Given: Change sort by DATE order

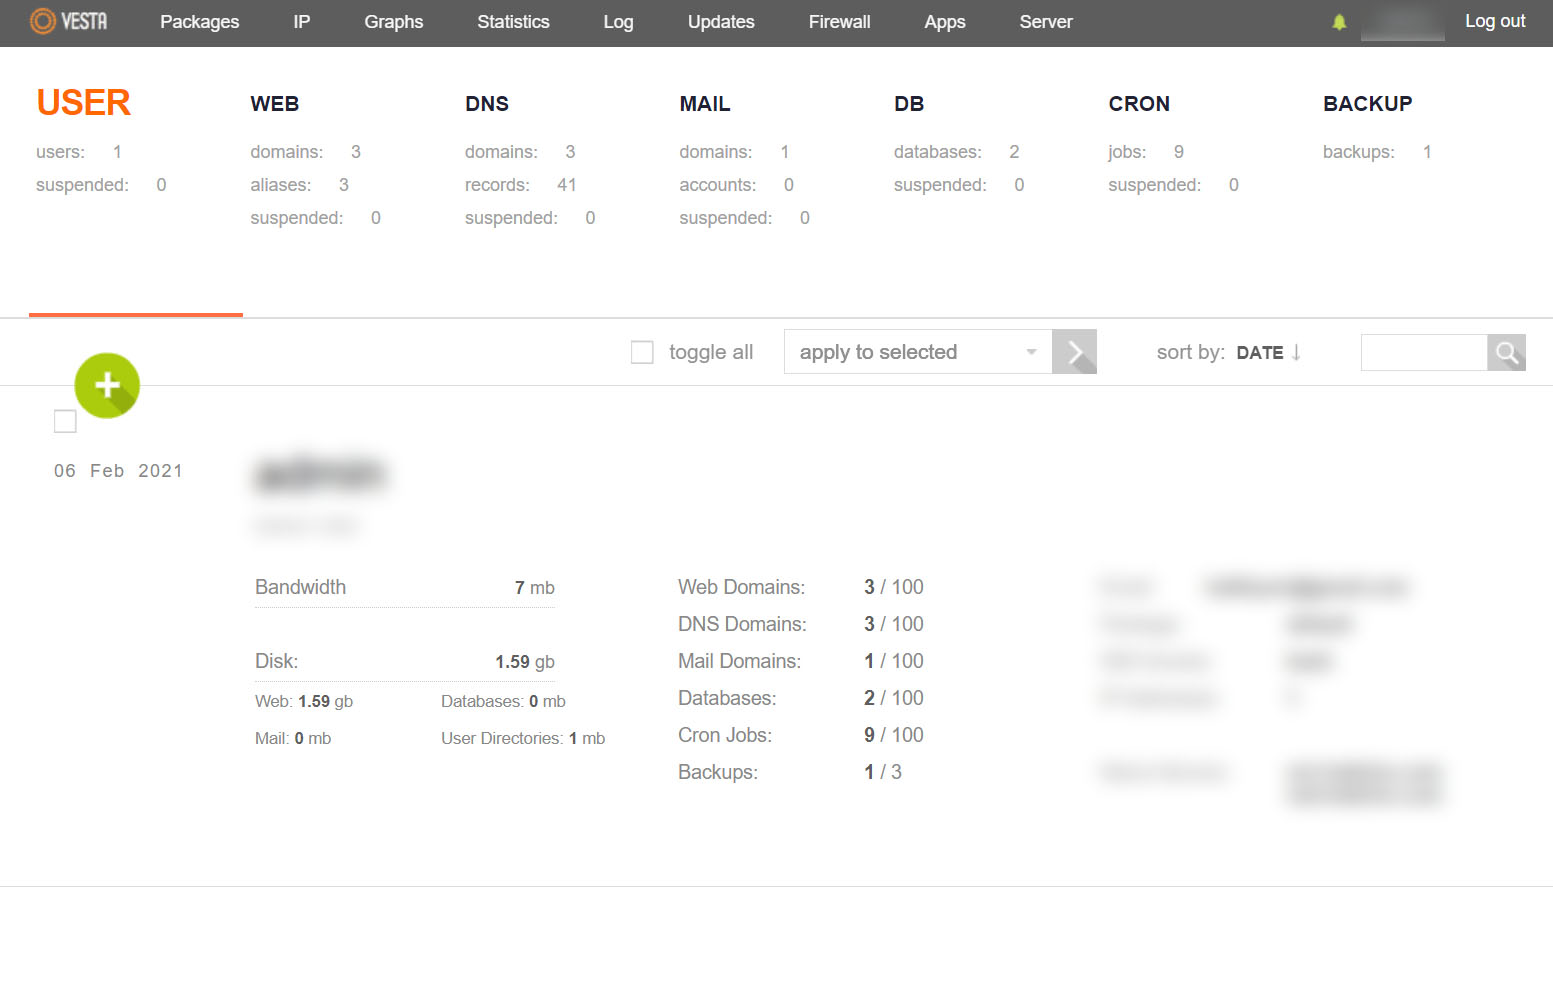Looking at the screenshot, I should point(1268,352).
